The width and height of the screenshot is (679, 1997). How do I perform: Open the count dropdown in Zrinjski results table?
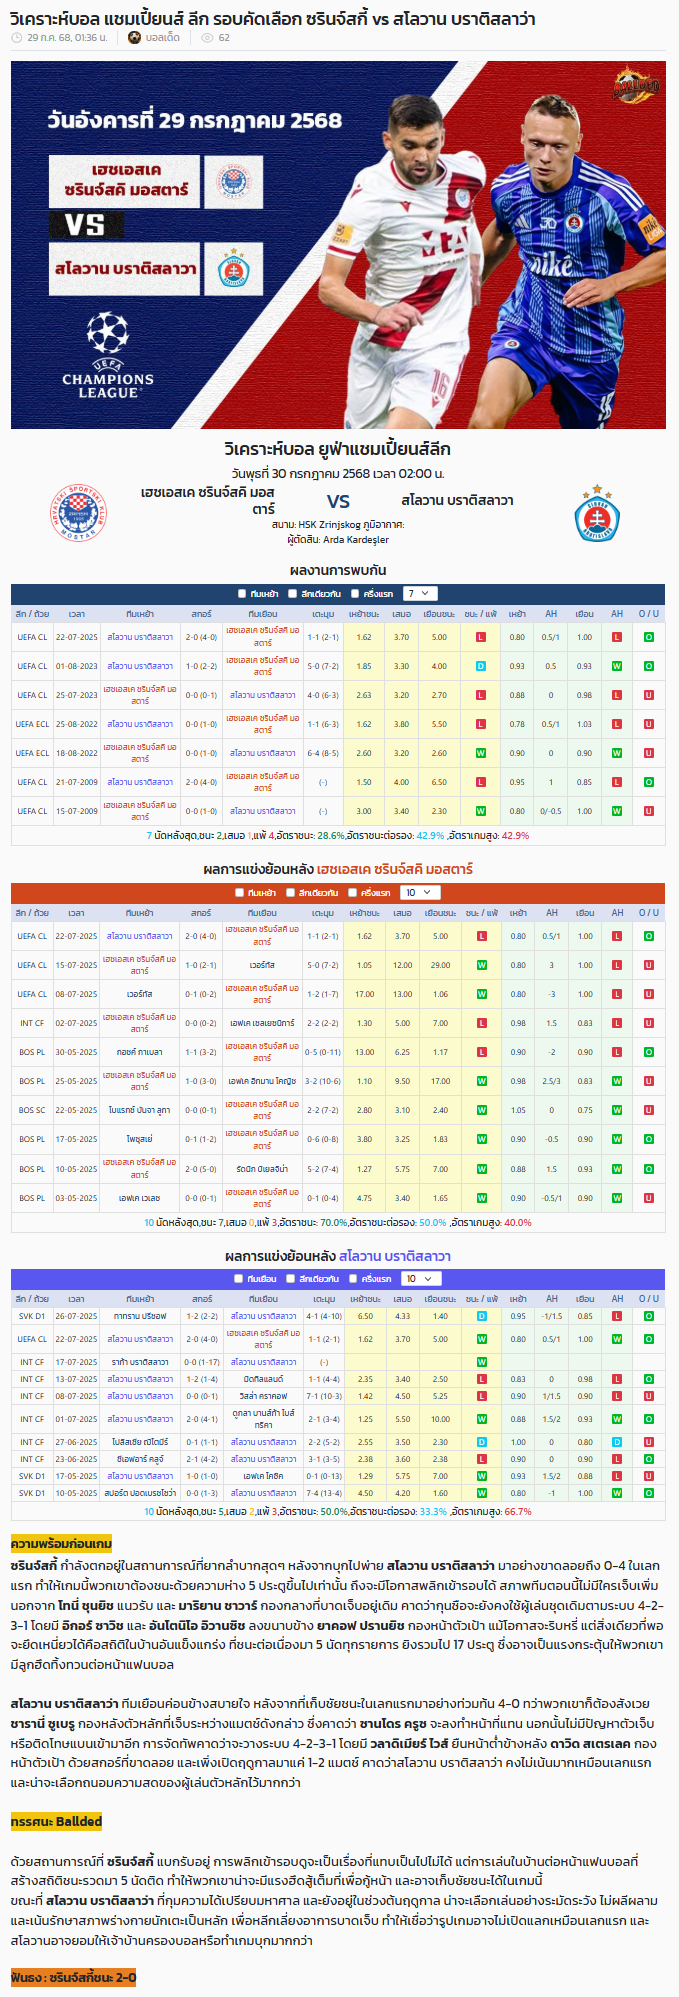419,893
